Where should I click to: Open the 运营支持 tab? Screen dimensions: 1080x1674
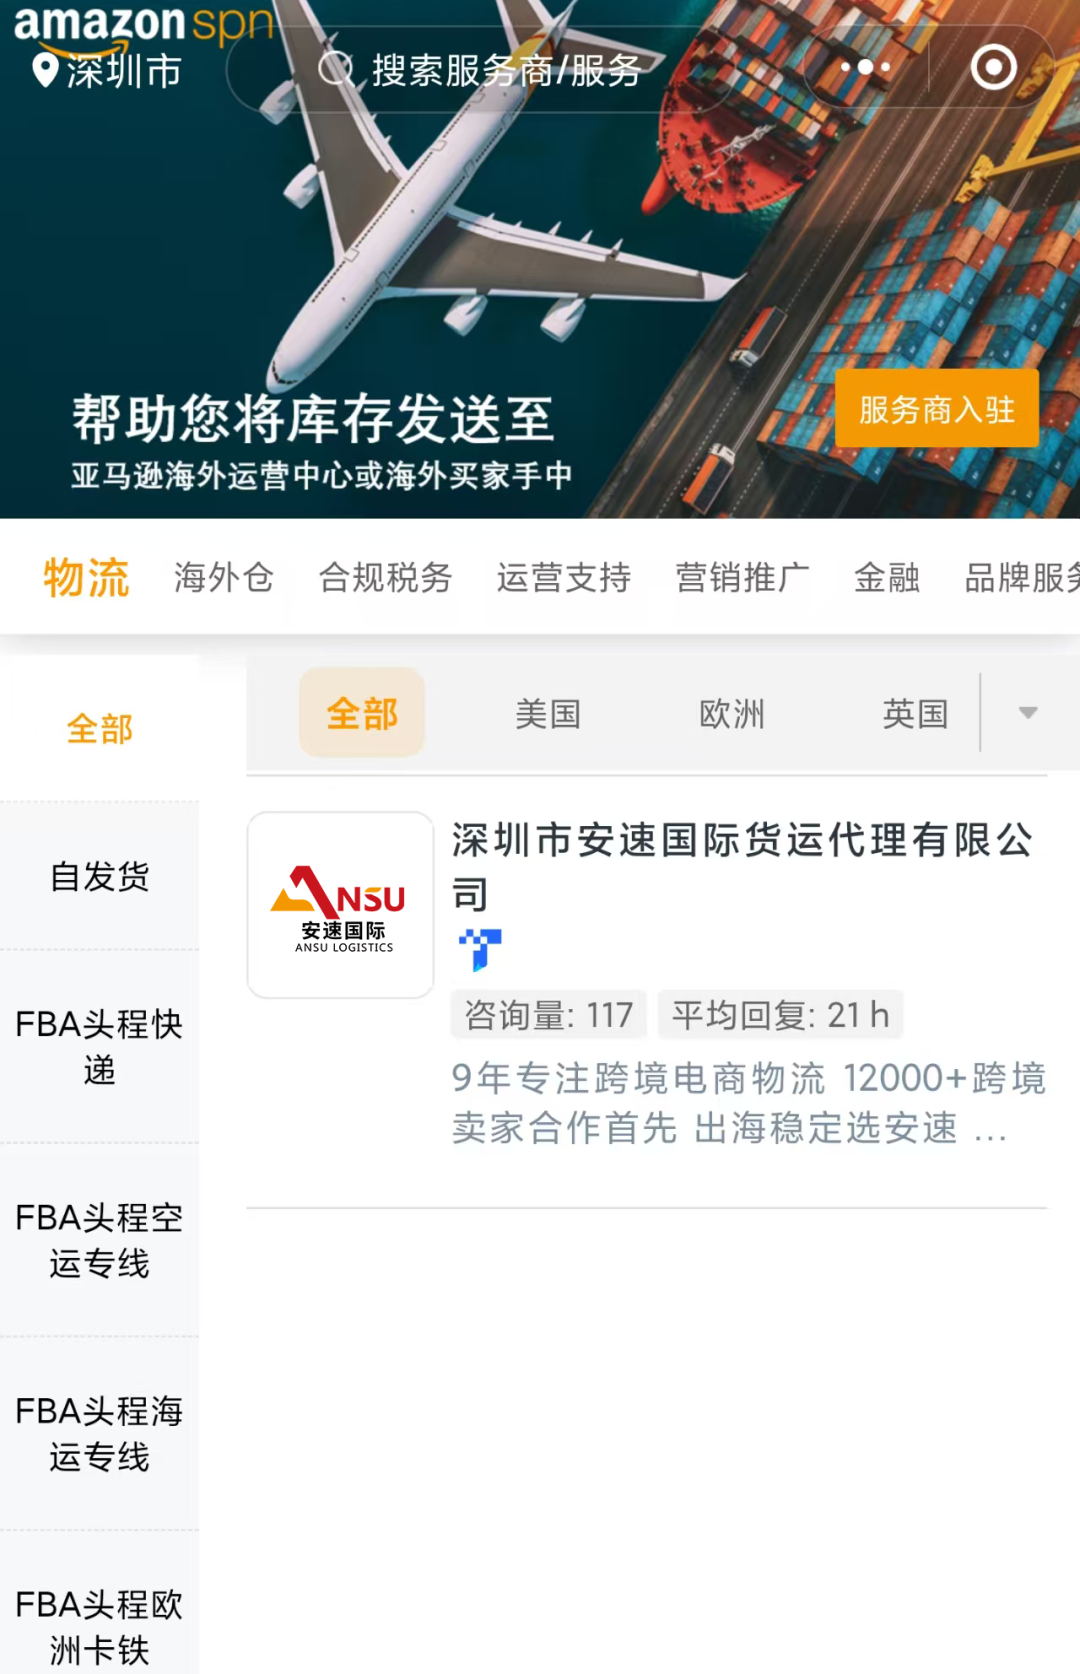coord(563,577)
